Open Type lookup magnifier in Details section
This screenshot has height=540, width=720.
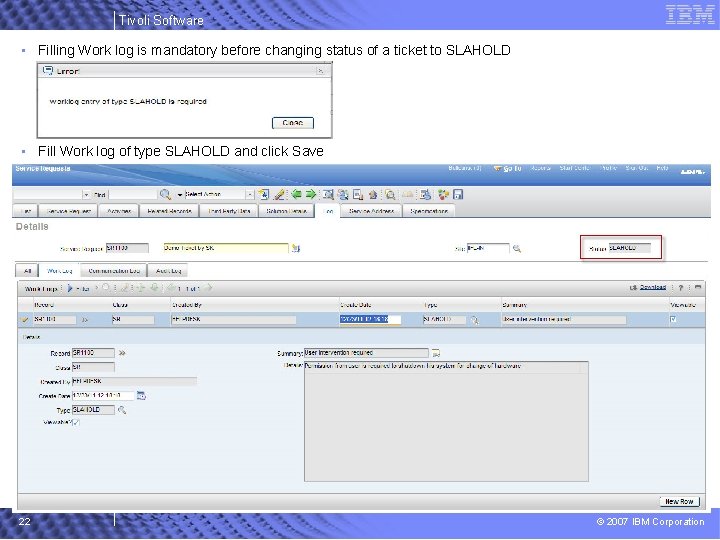(x=122, y=410)
